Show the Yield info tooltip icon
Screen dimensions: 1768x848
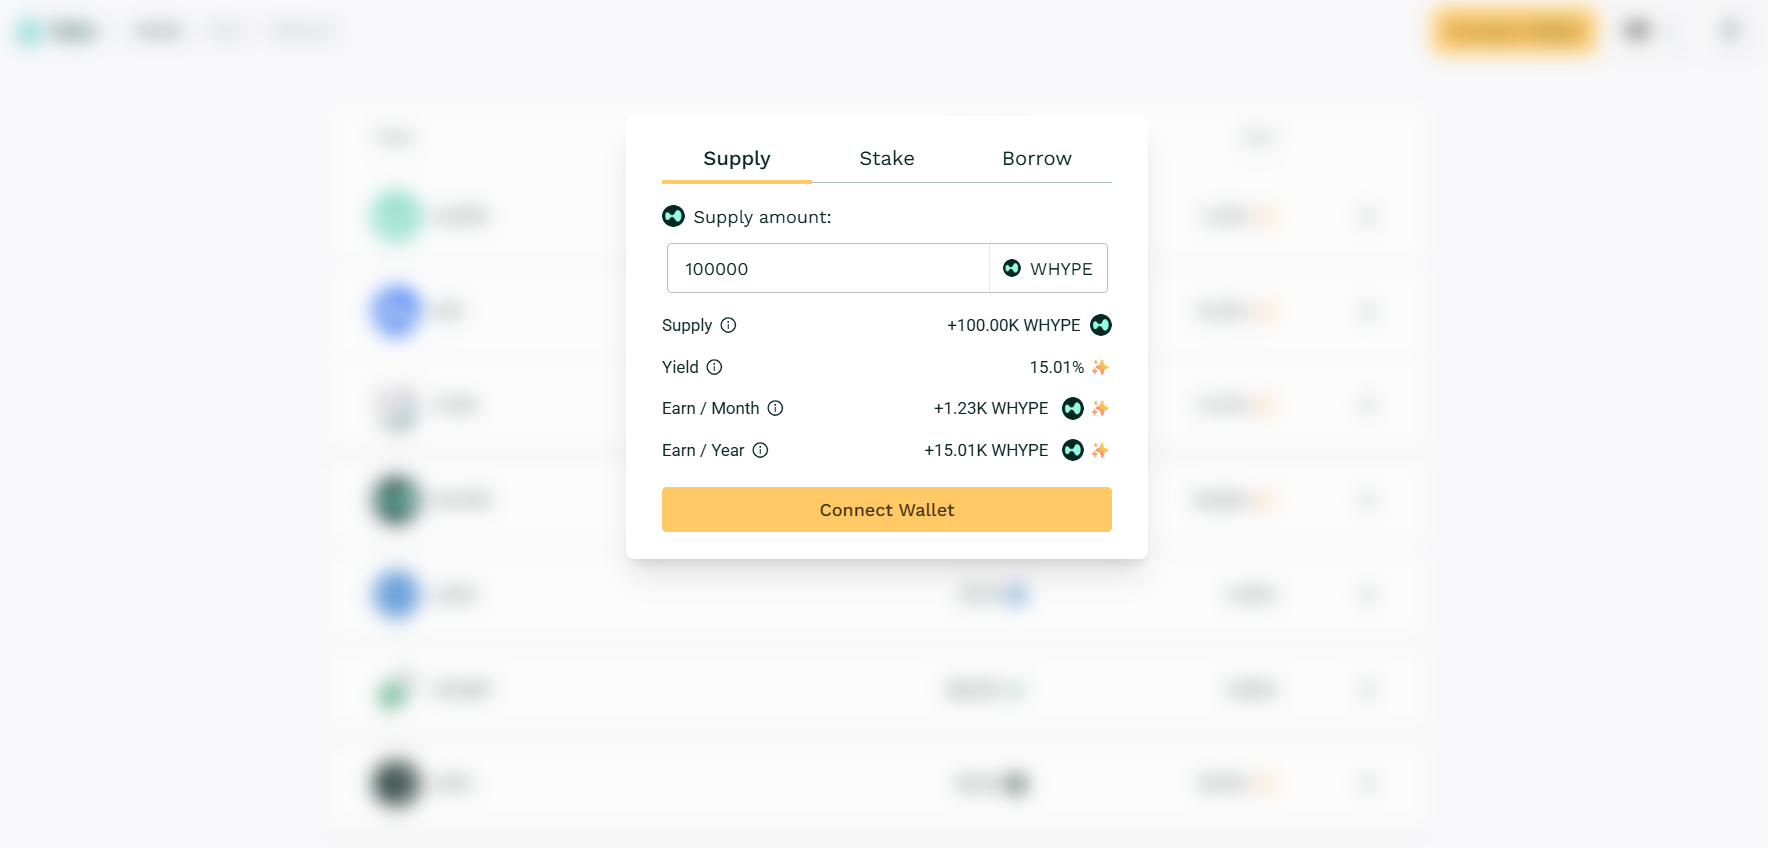pyautogui.click(x=715, y=367)
